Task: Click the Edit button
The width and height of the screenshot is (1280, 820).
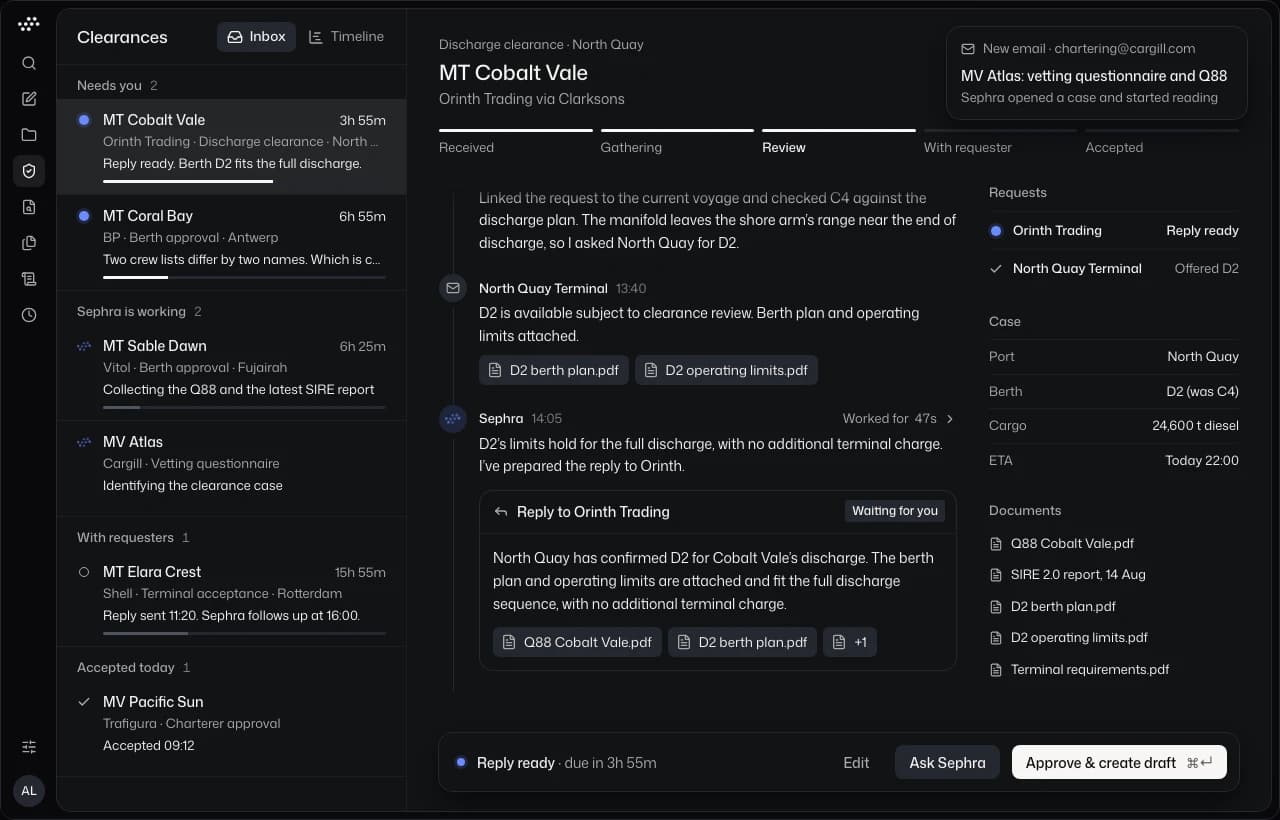Action: (x=856, y=763)
